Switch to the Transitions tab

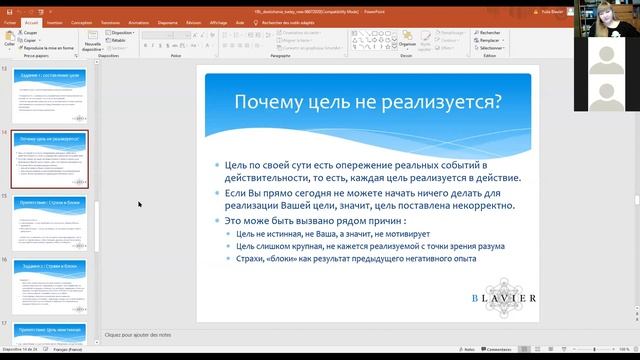pyautogui.click(x=110, y=23)
